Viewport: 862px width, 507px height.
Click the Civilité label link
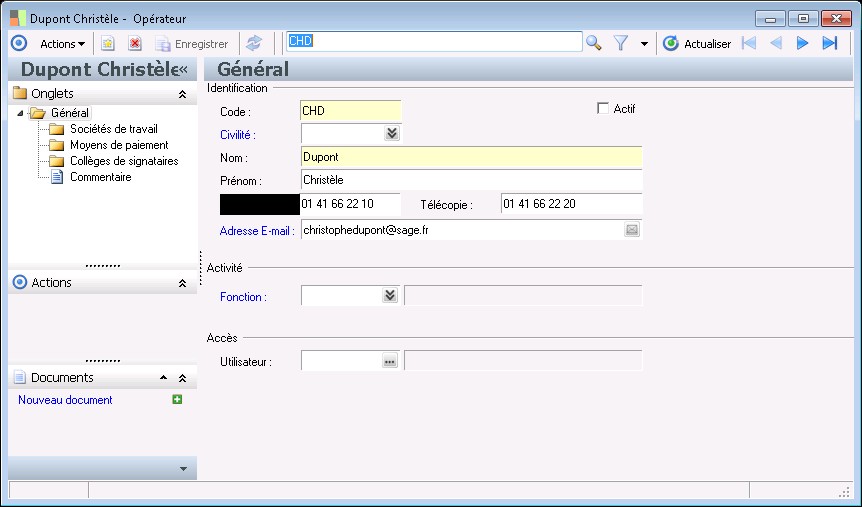tap(237, 135)
